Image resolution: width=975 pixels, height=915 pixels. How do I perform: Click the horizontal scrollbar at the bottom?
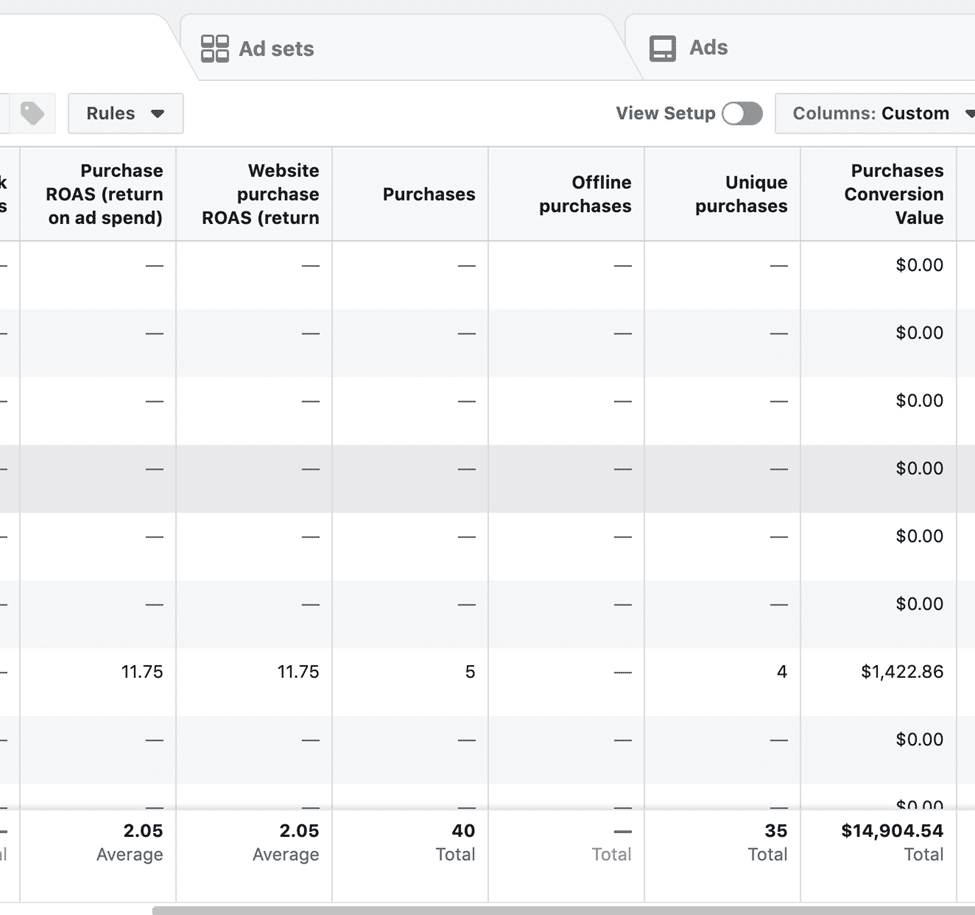(x=563, y=910)
